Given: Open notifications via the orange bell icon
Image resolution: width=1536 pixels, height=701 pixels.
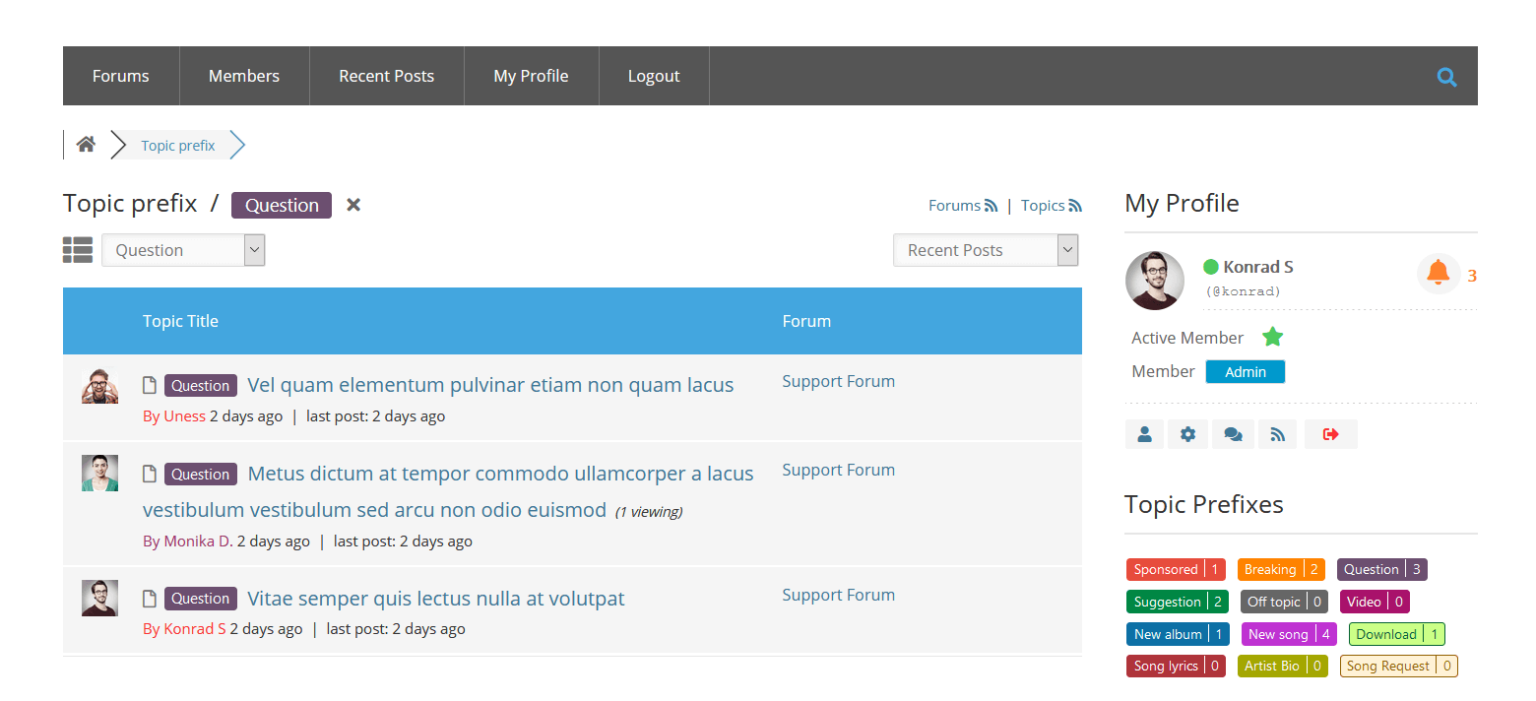Looking at the screenshot, I should pos(1438,272).
